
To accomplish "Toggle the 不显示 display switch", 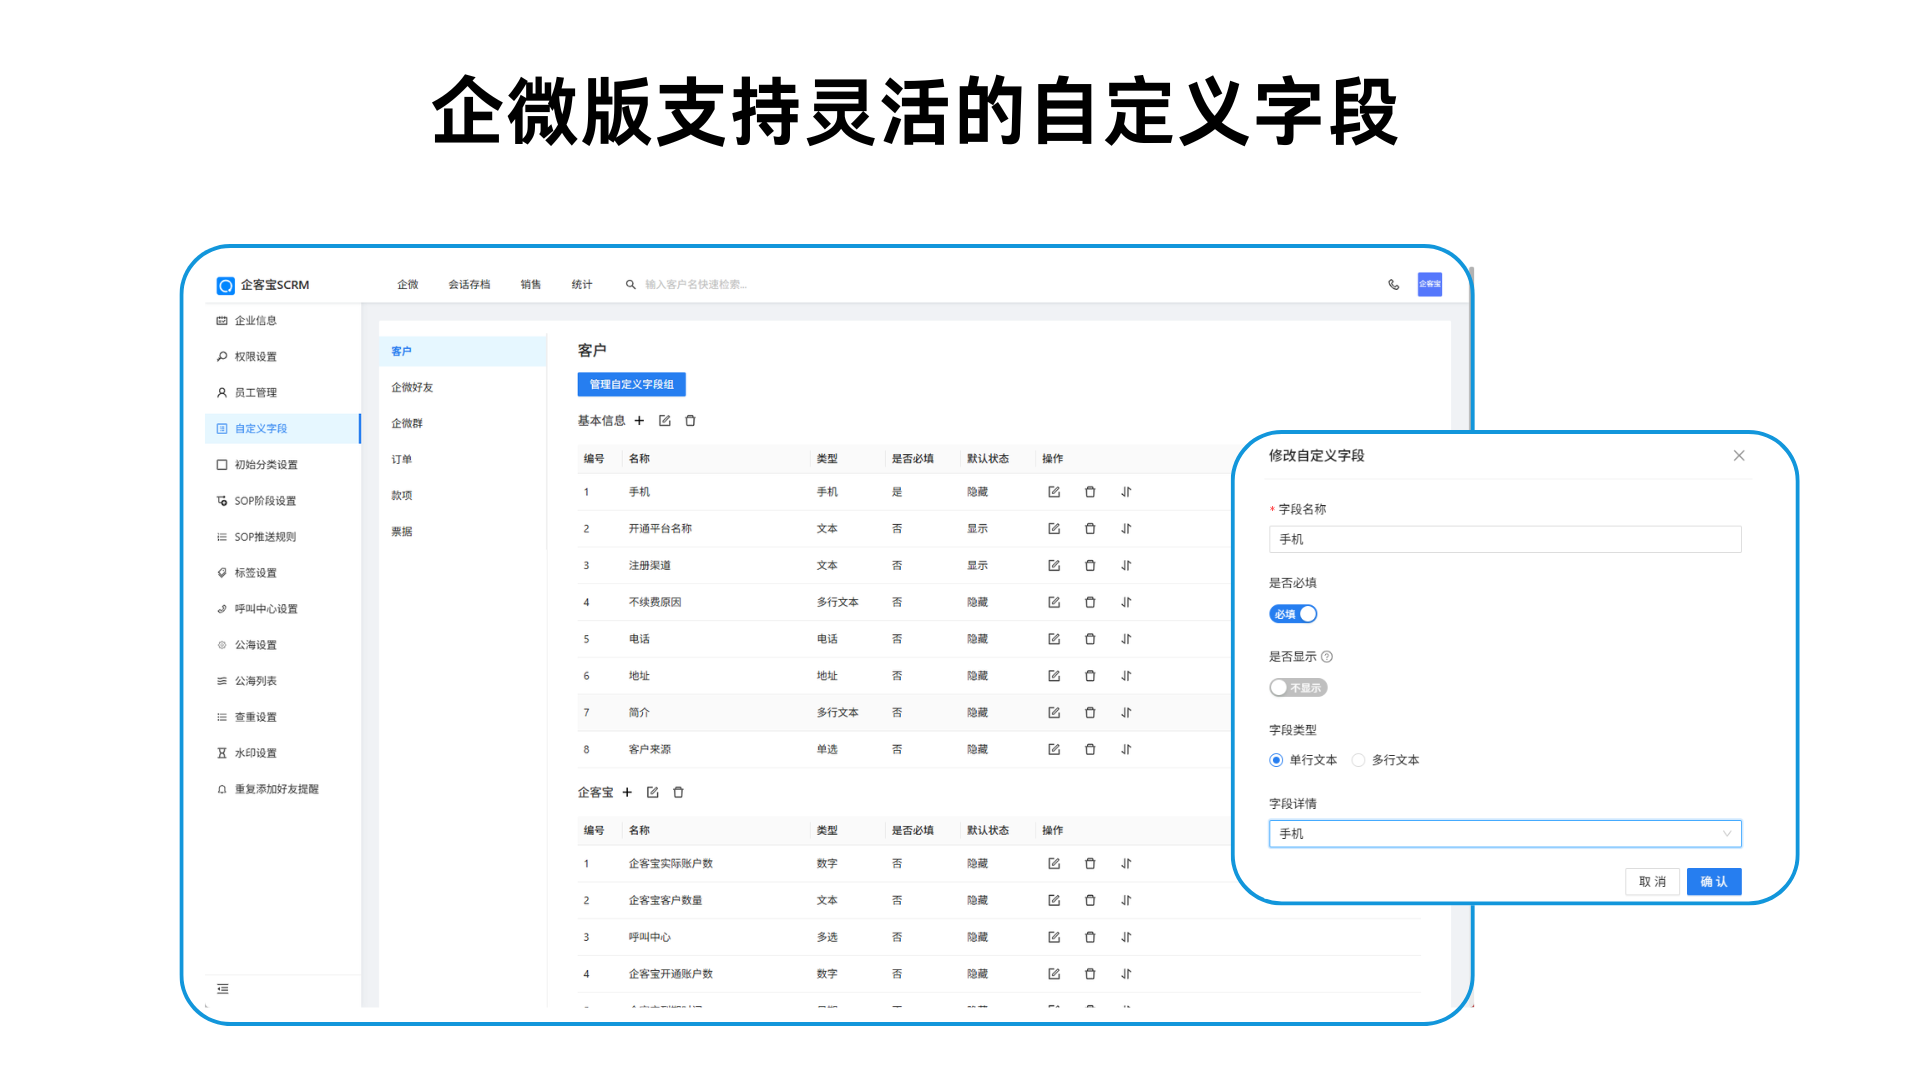I will 1297,688.
